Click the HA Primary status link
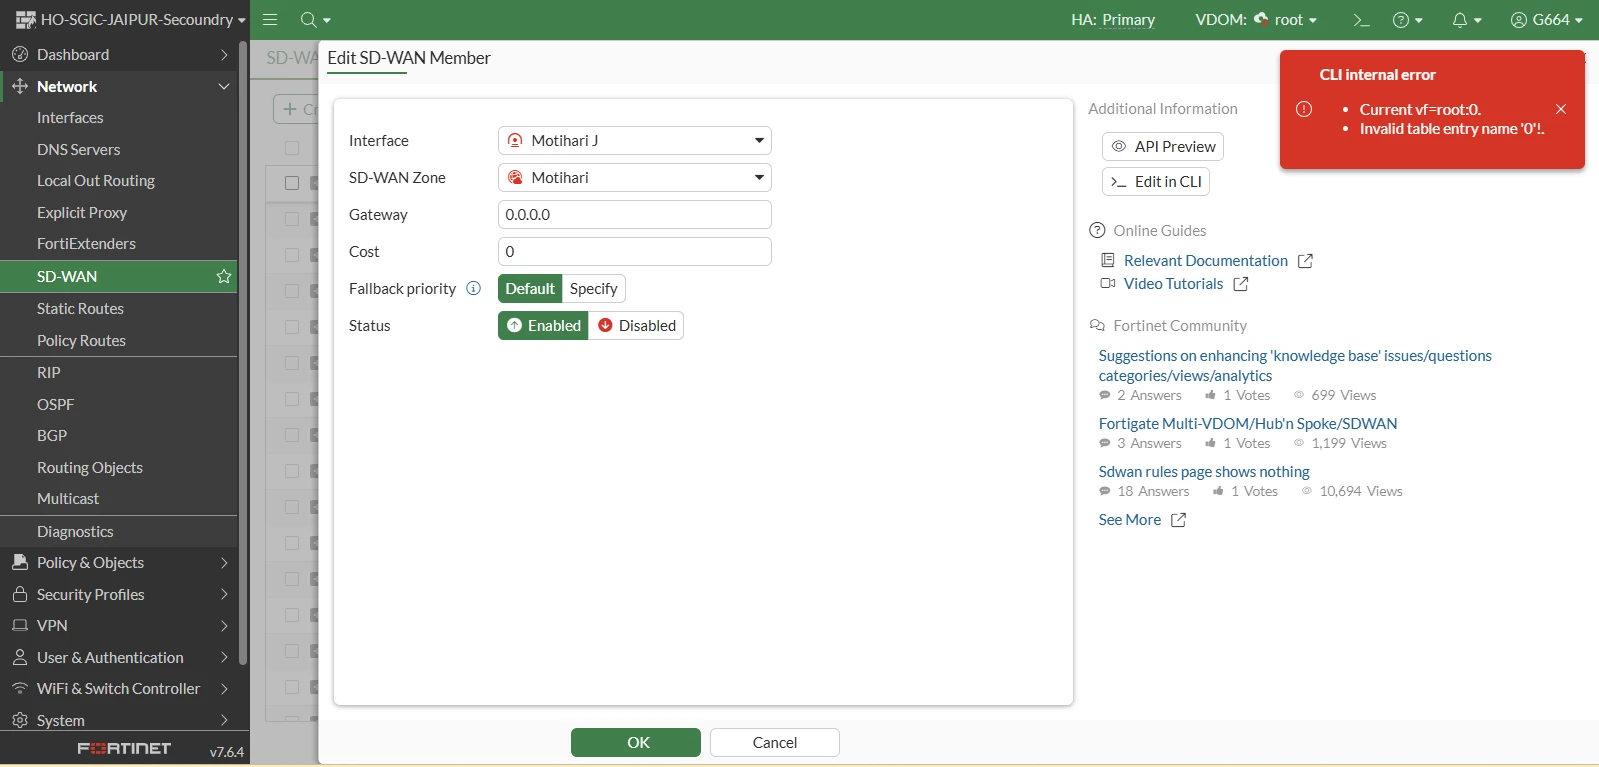 1128,20
